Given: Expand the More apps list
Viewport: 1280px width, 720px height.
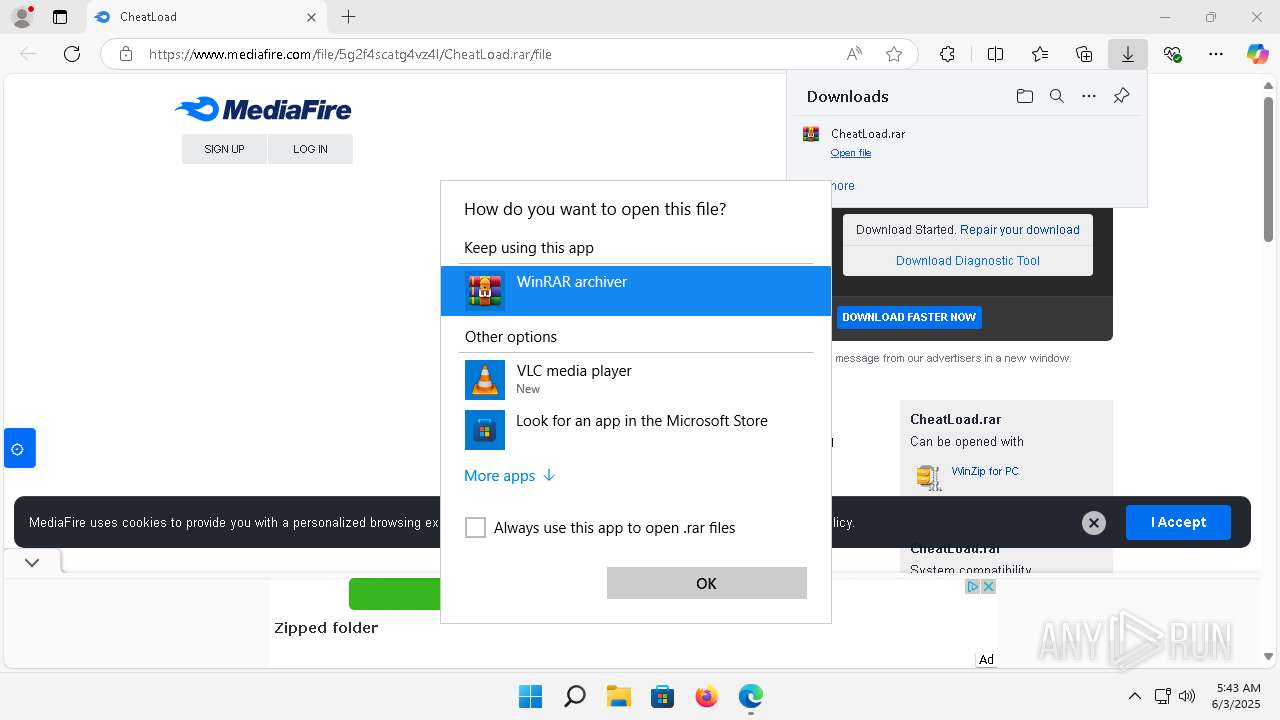Looking at the screenshot, I should coord(509,476).
